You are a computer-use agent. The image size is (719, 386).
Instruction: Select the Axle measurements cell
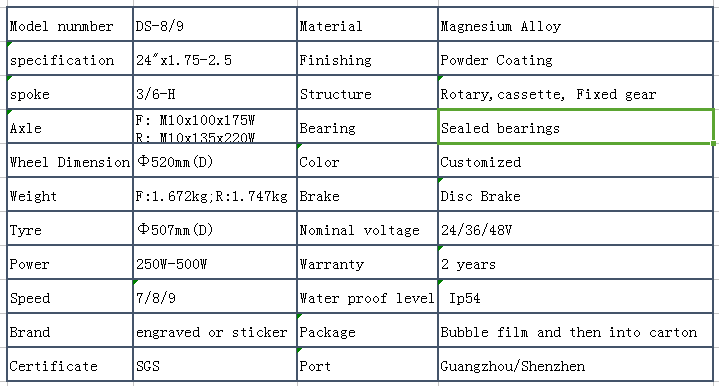click(215, 126)
